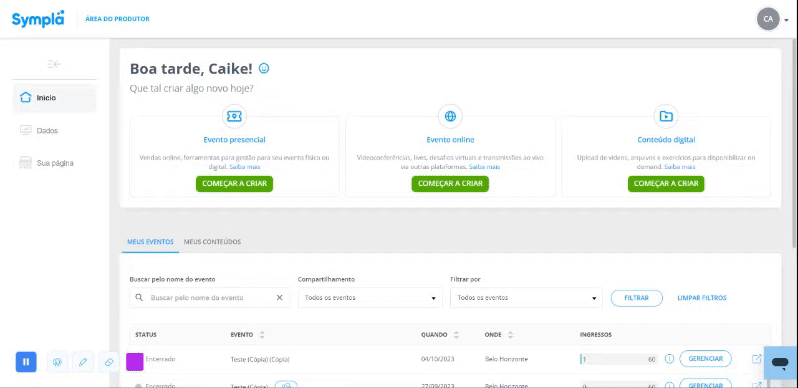The image size is (798, 388).
Task: Click the 04/10/2023 date cell
Action: point(438,359)
